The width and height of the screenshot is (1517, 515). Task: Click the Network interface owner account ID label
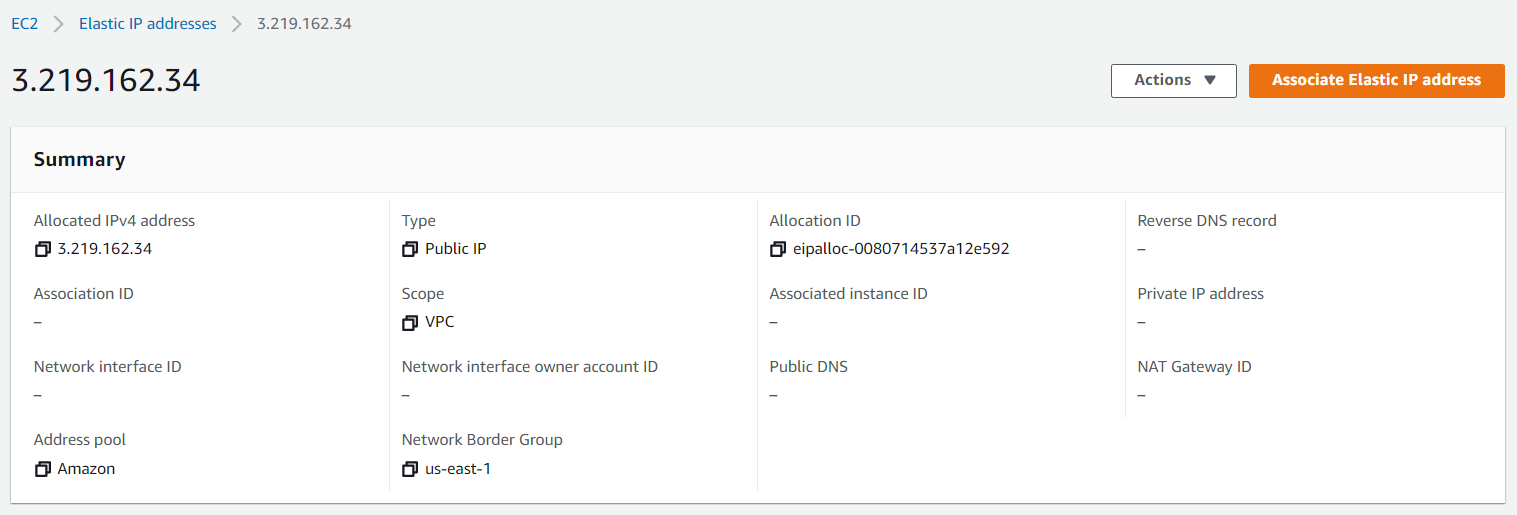(x=530, y=367)
